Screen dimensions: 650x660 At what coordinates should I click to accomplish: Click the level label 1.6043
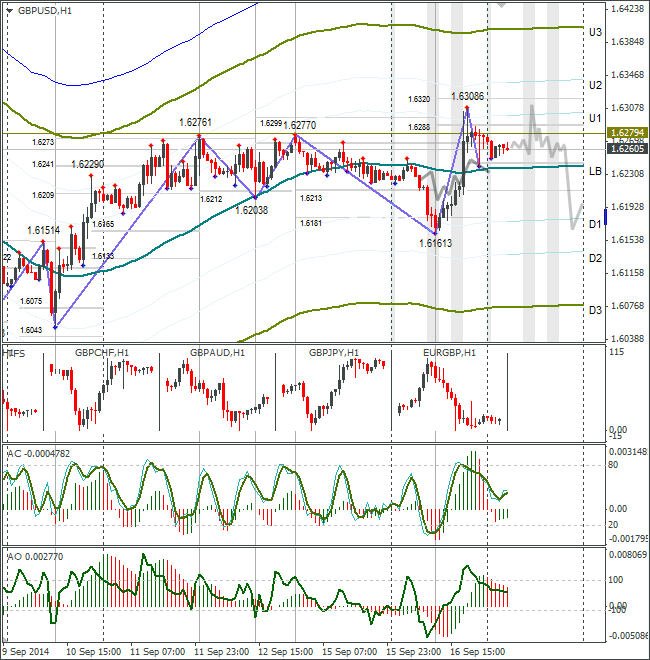click(x=31, y=330)
